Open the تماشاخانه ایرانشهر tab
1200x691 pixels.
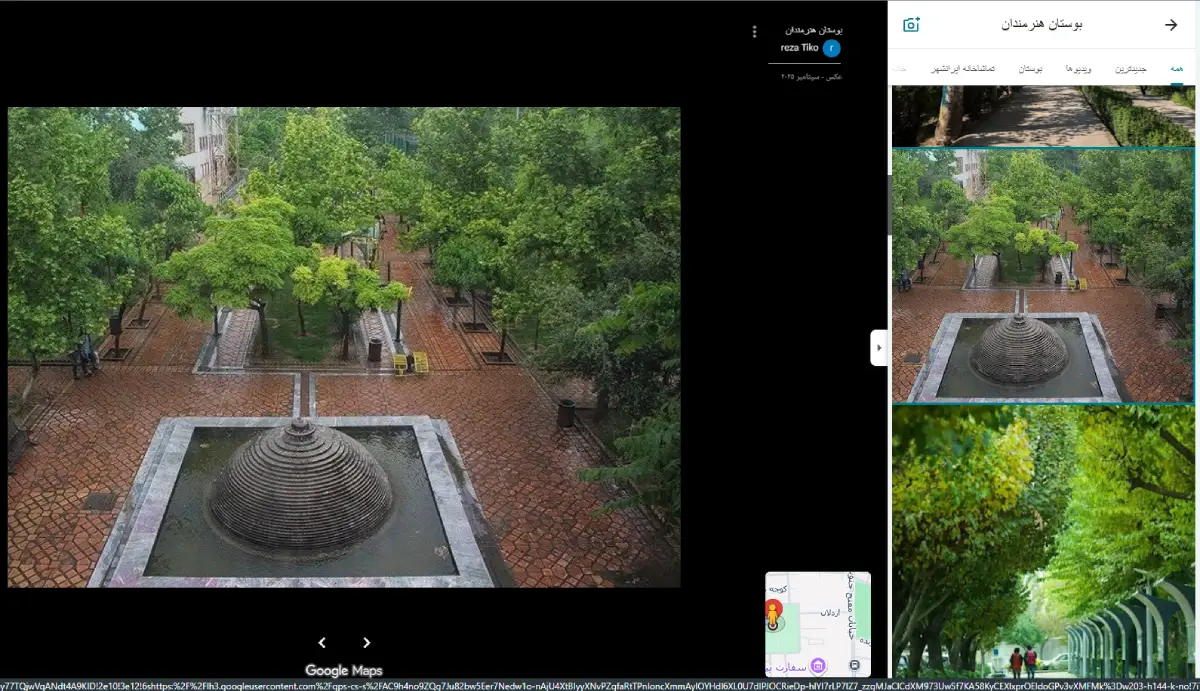click(963, 69)
